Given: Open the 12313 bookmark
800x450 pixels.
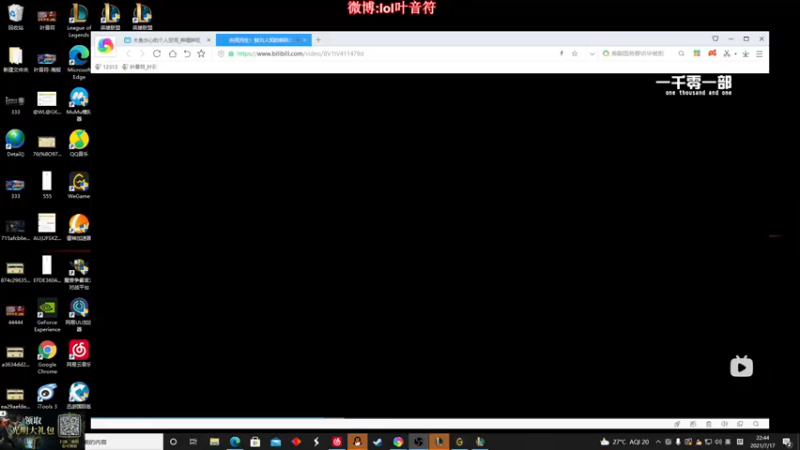Looking at the screenshot, I should 107,67.
